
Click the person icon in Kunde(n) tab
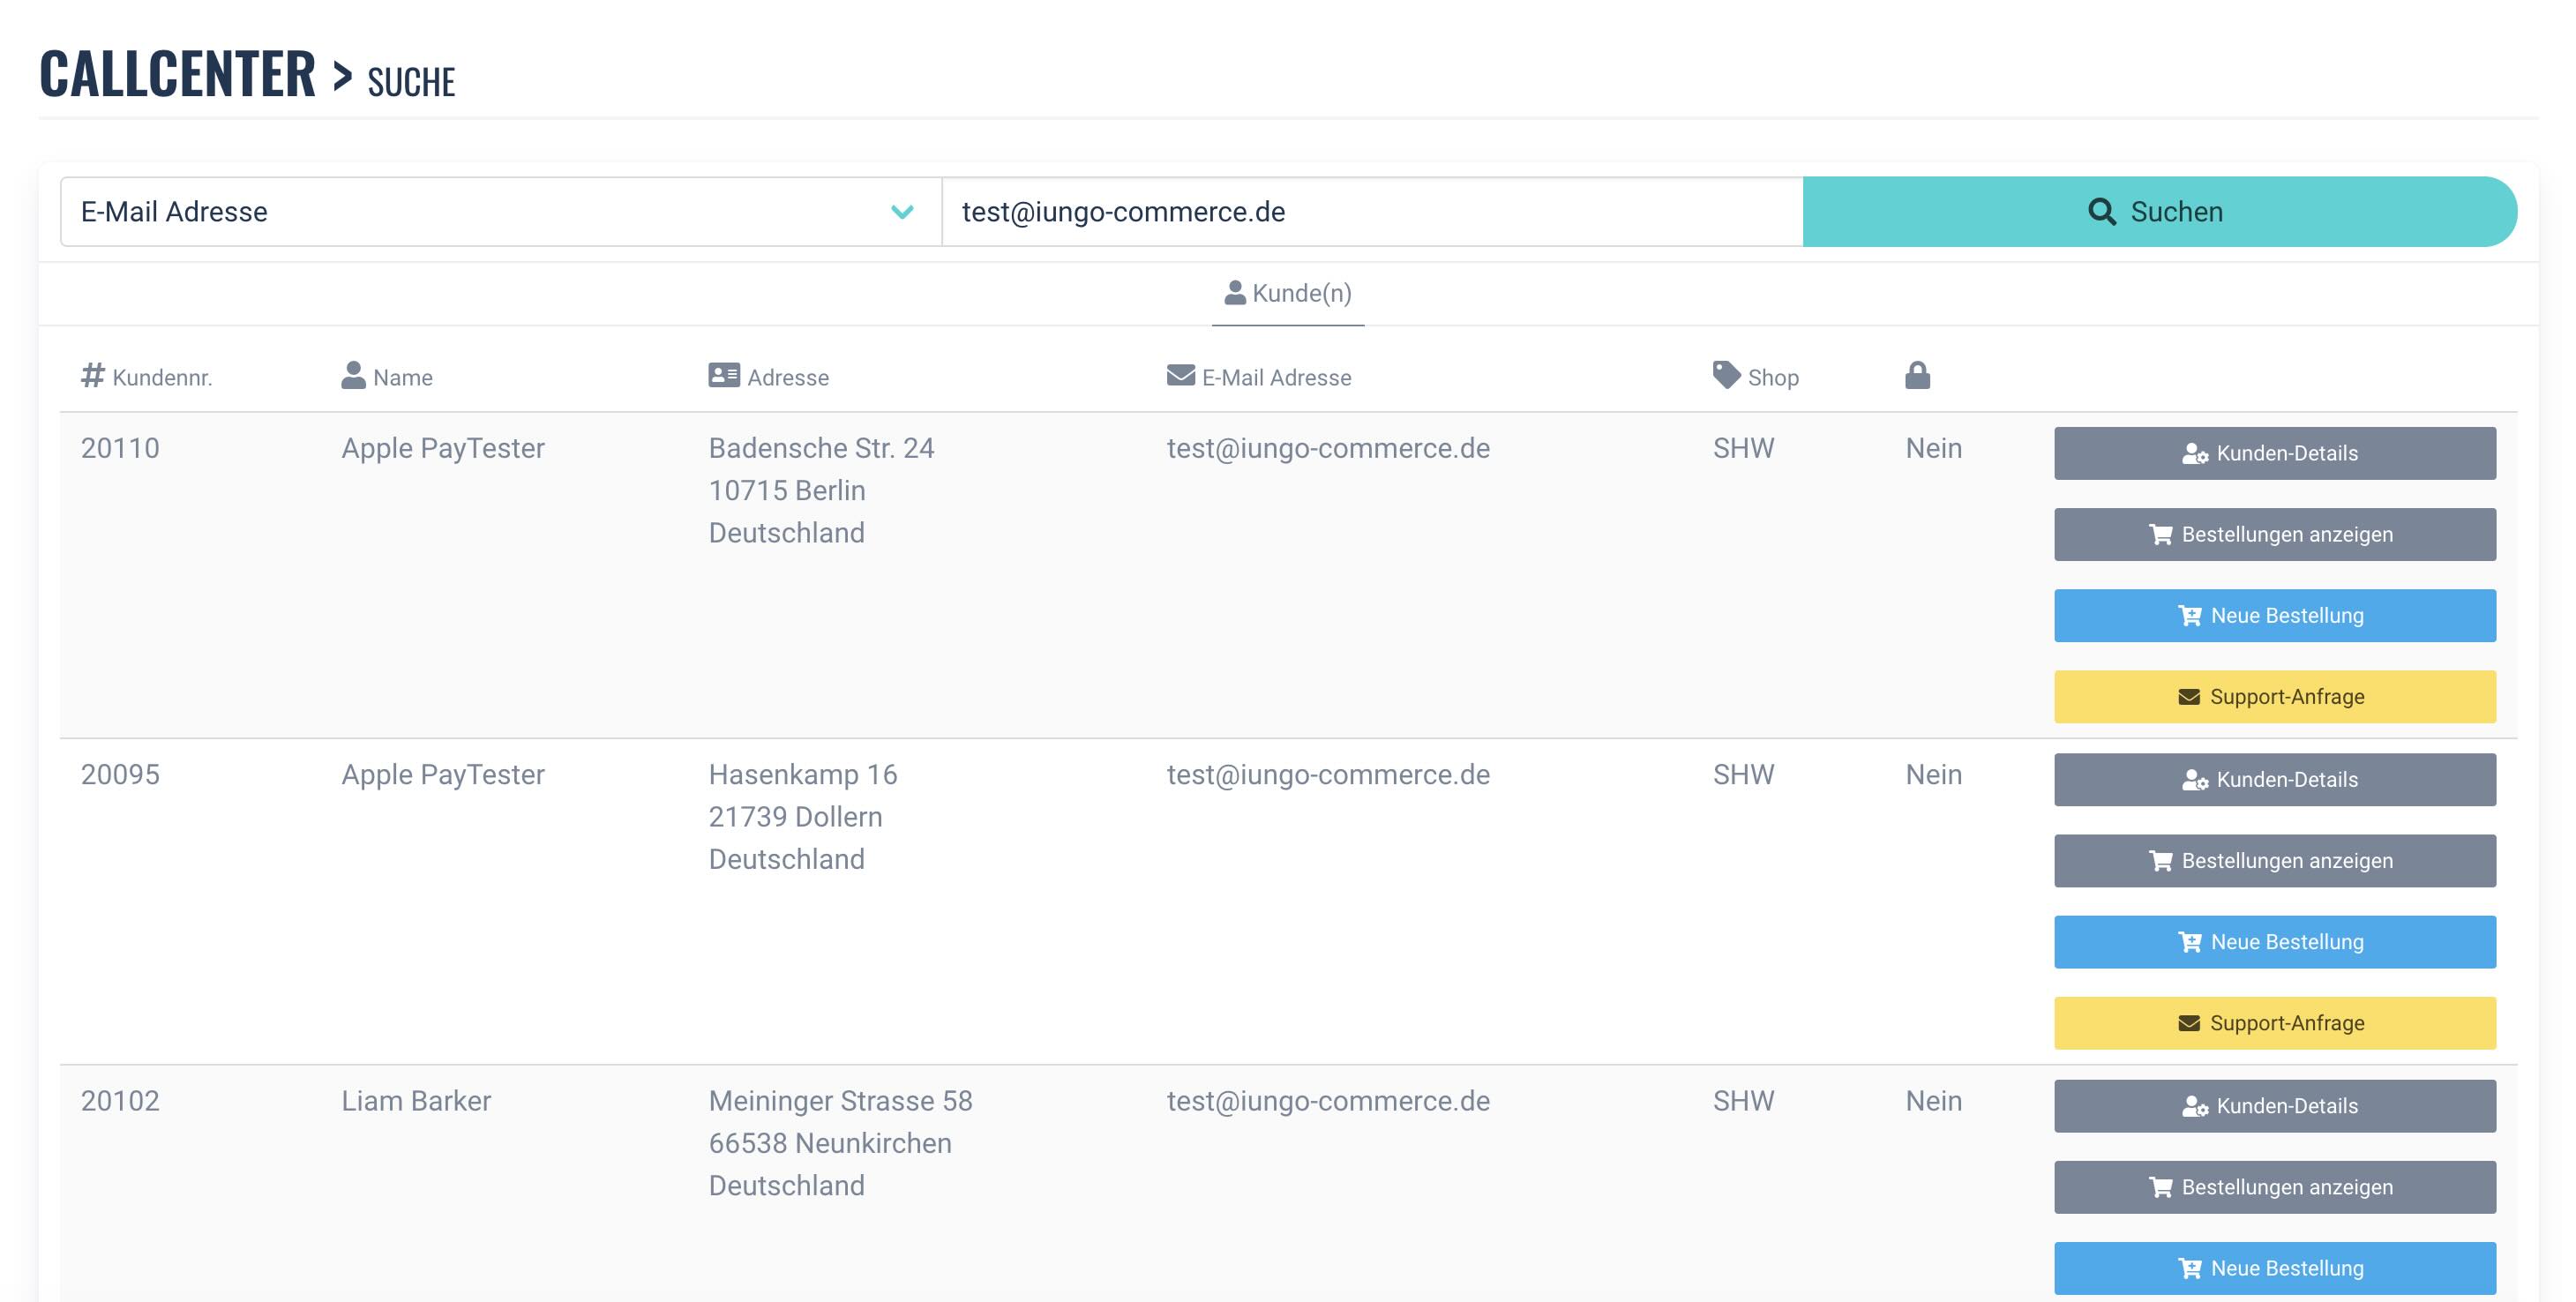click(x=1234, y=293)
